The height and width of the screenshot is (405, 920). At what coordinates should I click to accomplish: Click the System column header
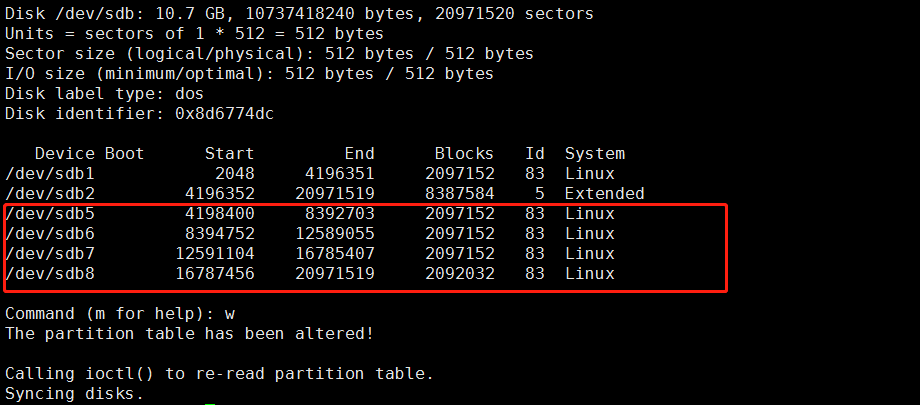coord(595,154)
